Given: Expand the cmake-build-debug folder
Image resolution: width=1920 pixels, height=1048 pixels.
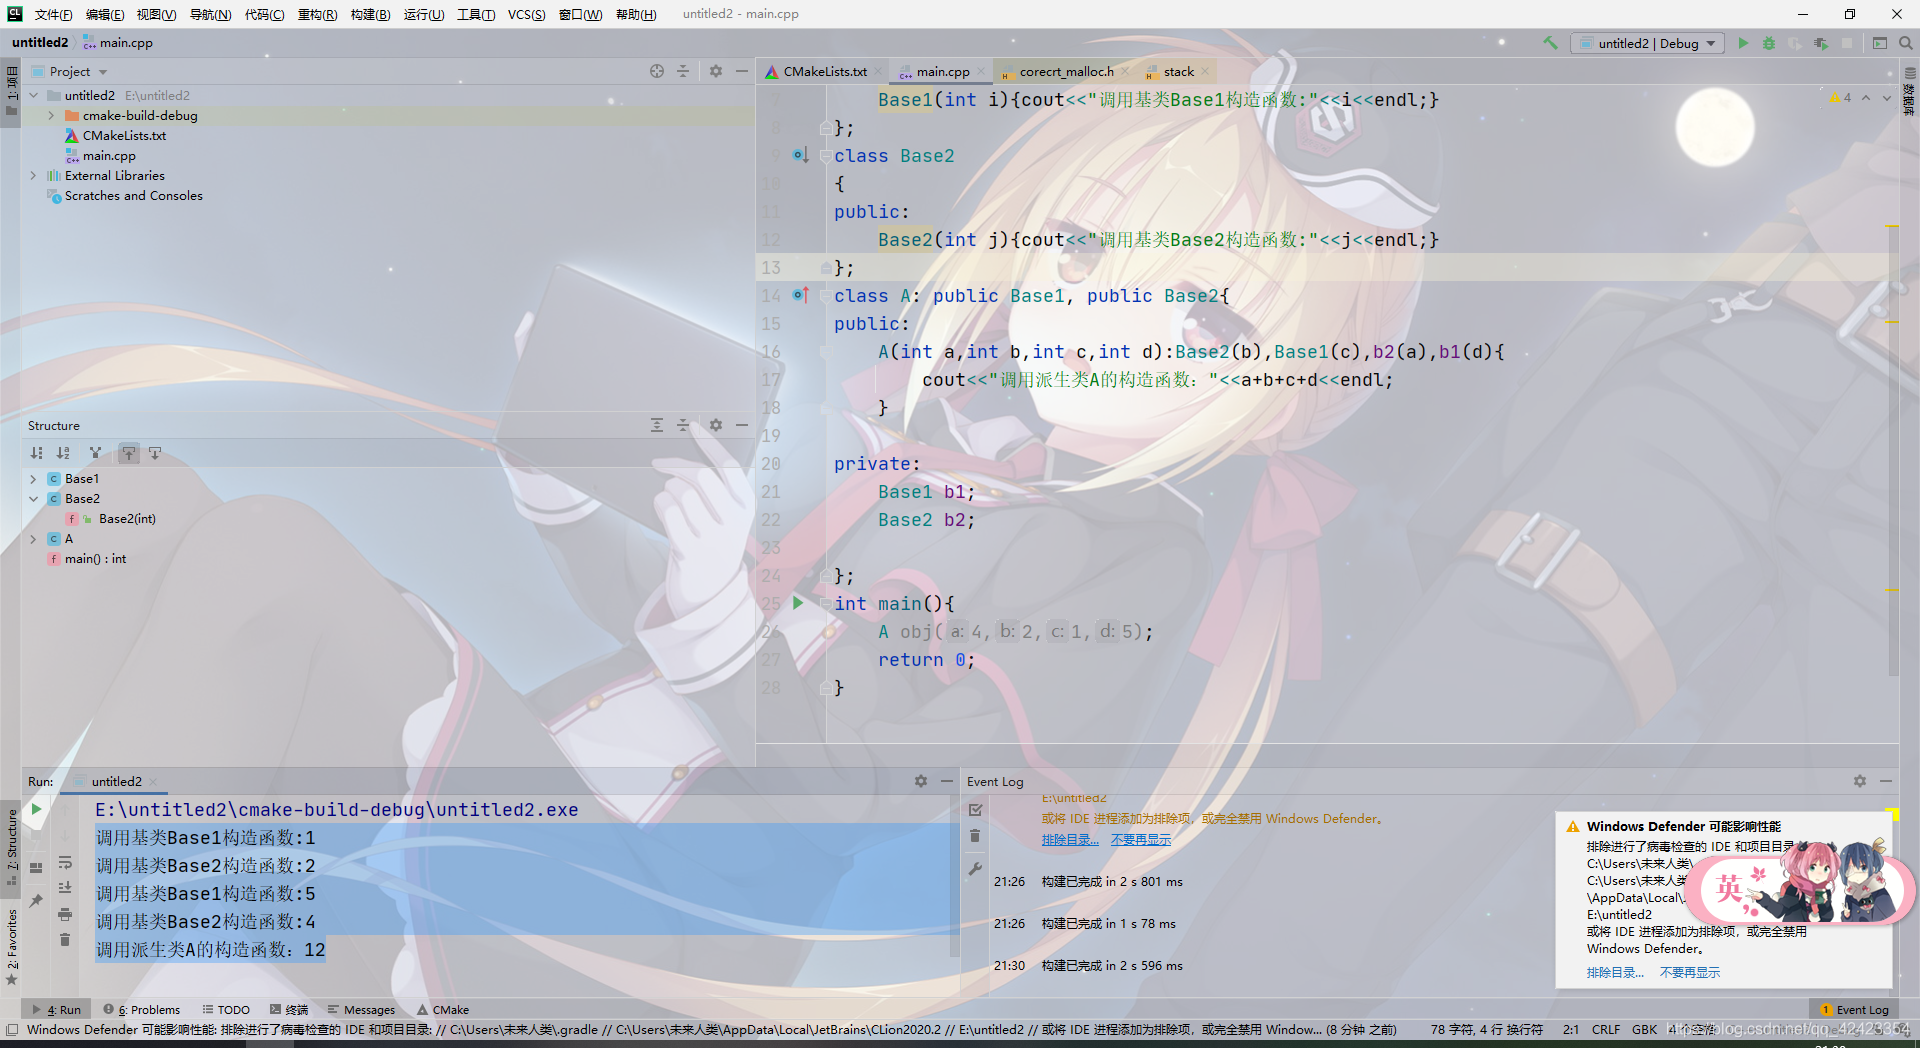Looking at the screenshot, I should click(x=51, y=115).
